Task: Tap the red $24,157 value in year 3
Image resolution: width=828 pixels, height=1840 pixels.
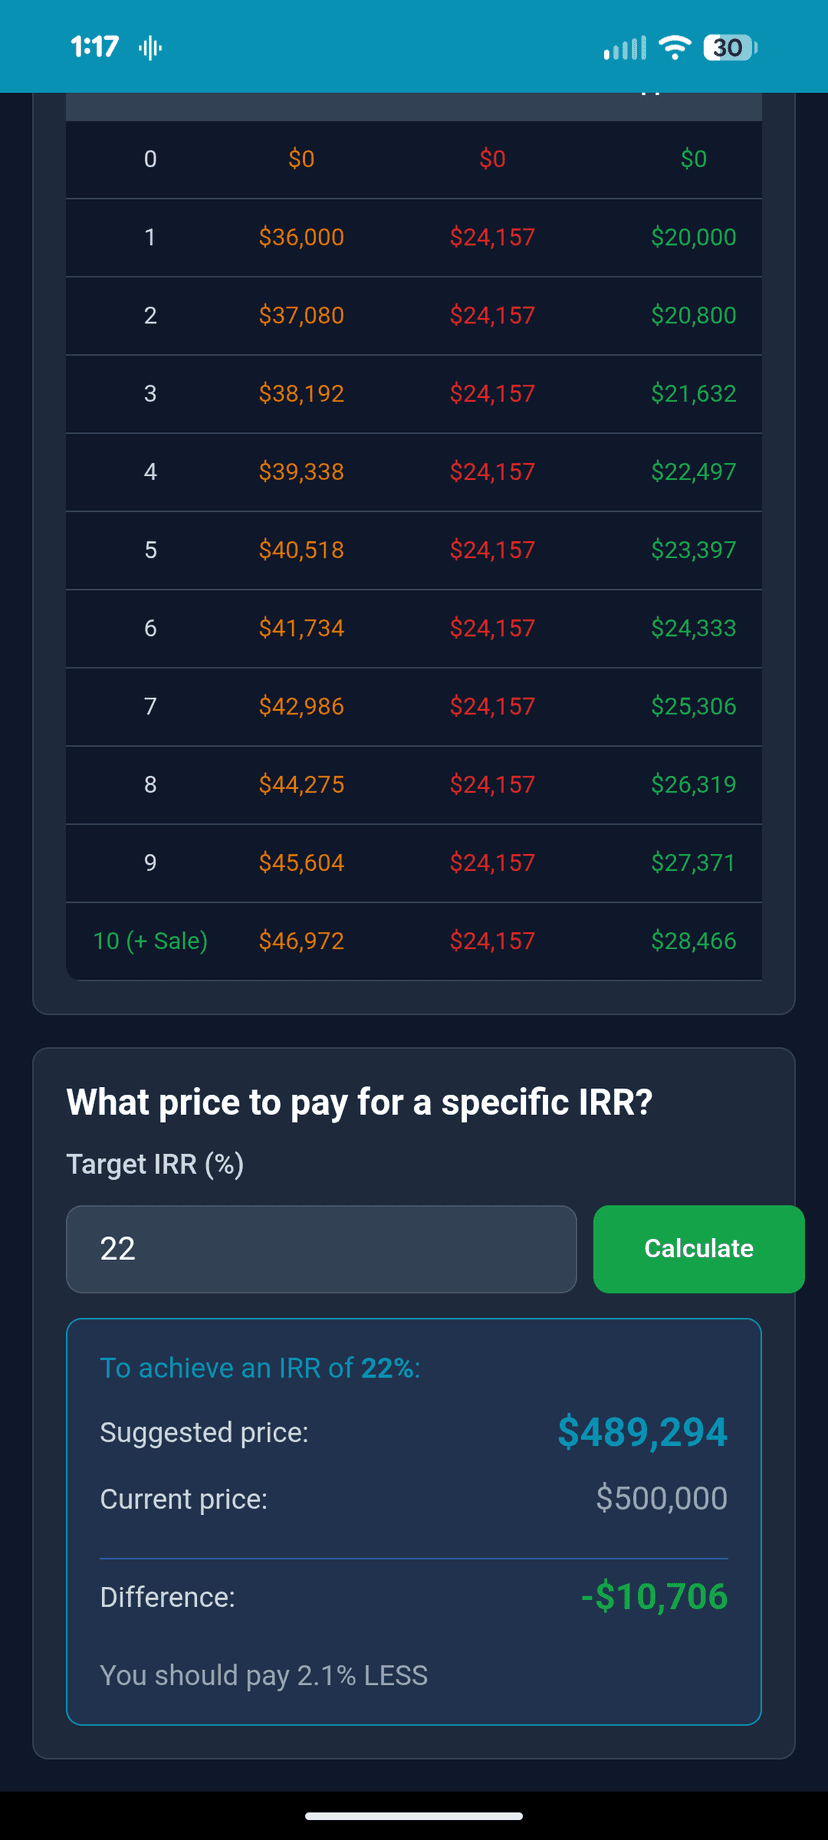Action: pyautogui.click(x=492, y=394)
